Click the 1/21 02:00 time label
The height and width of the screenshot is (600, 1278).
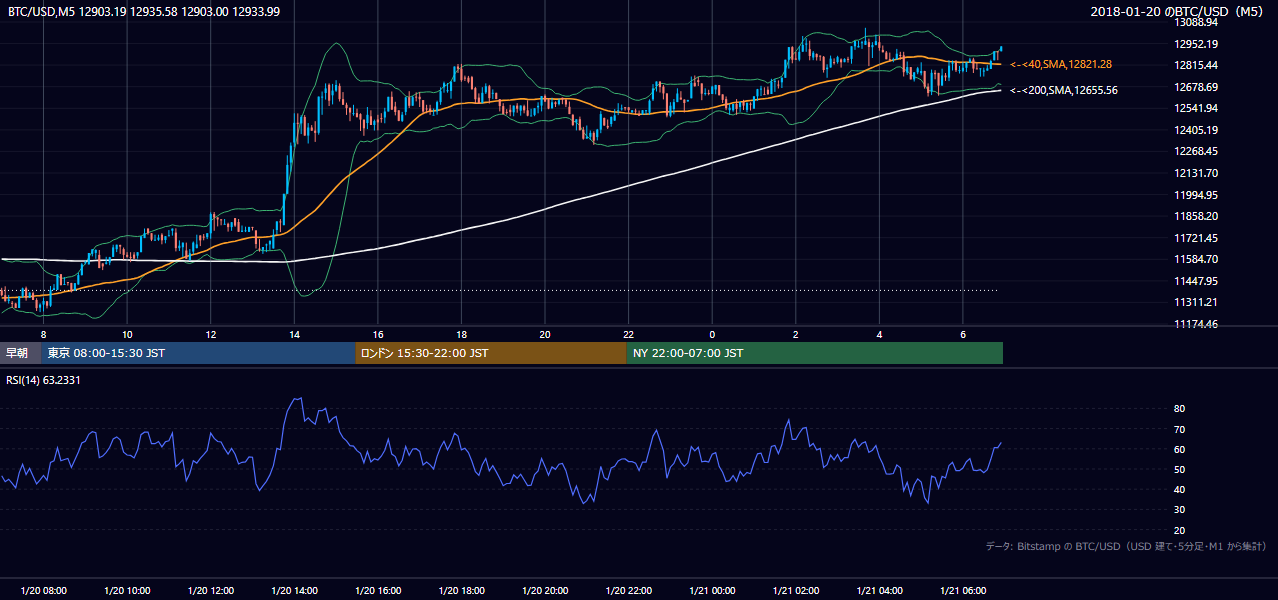[x=795, y=591]
